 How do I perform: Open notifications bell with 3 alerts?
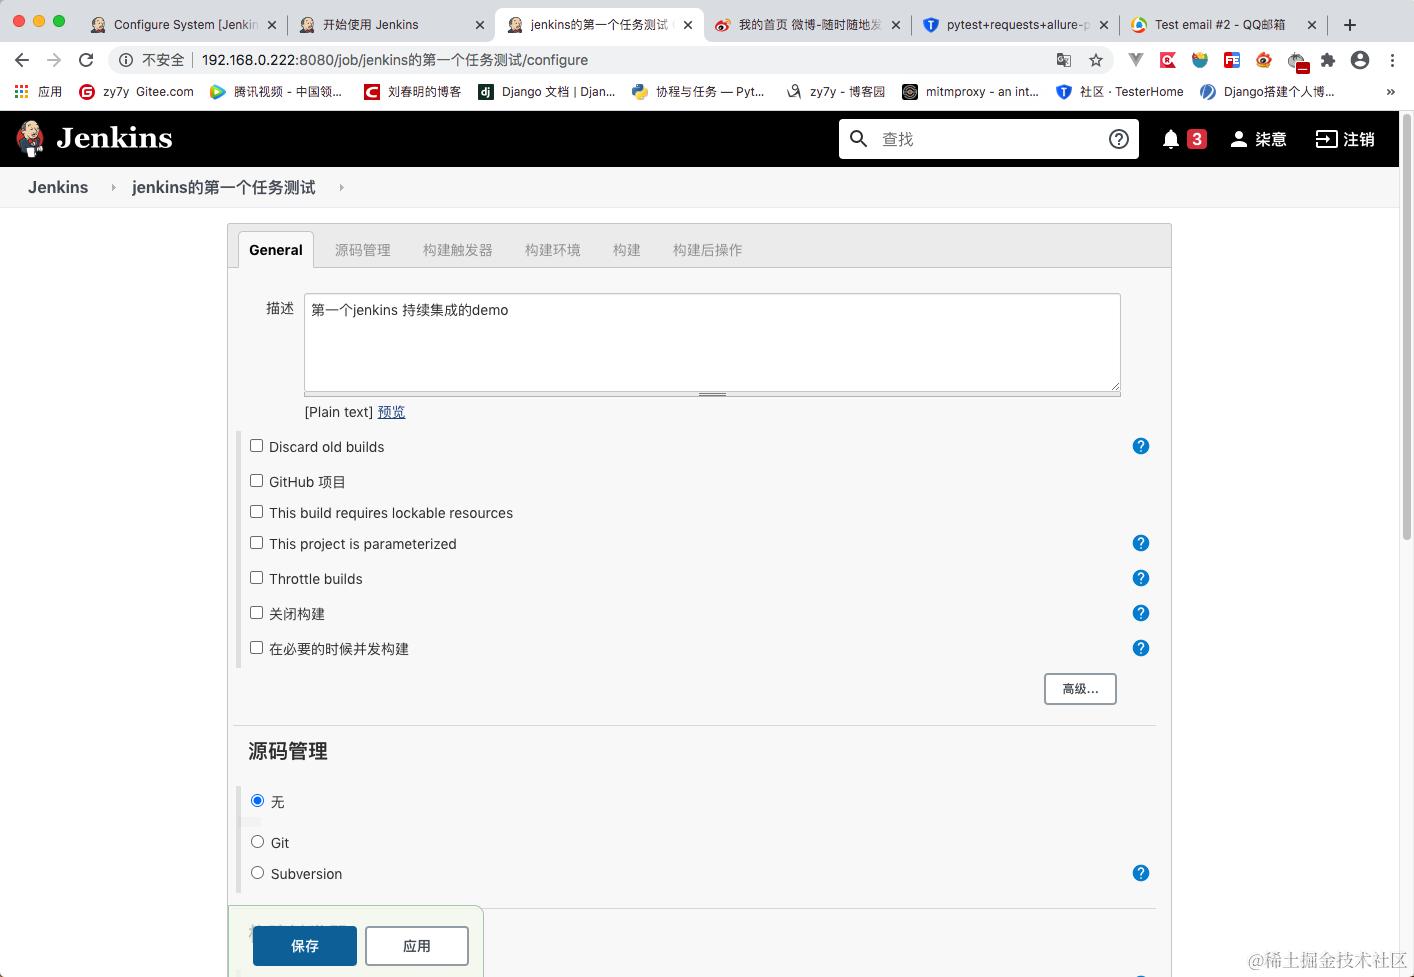point(1184,139)
